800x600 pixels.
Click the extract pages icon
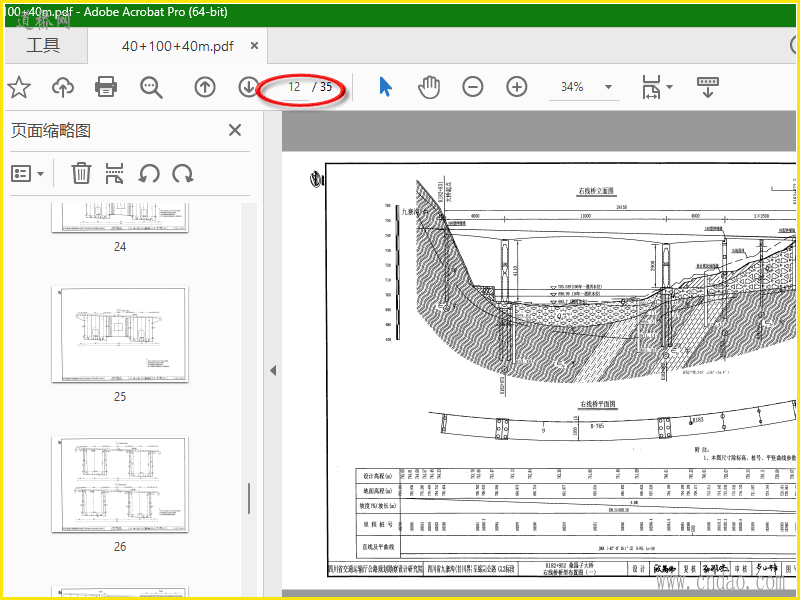[114, 173]
